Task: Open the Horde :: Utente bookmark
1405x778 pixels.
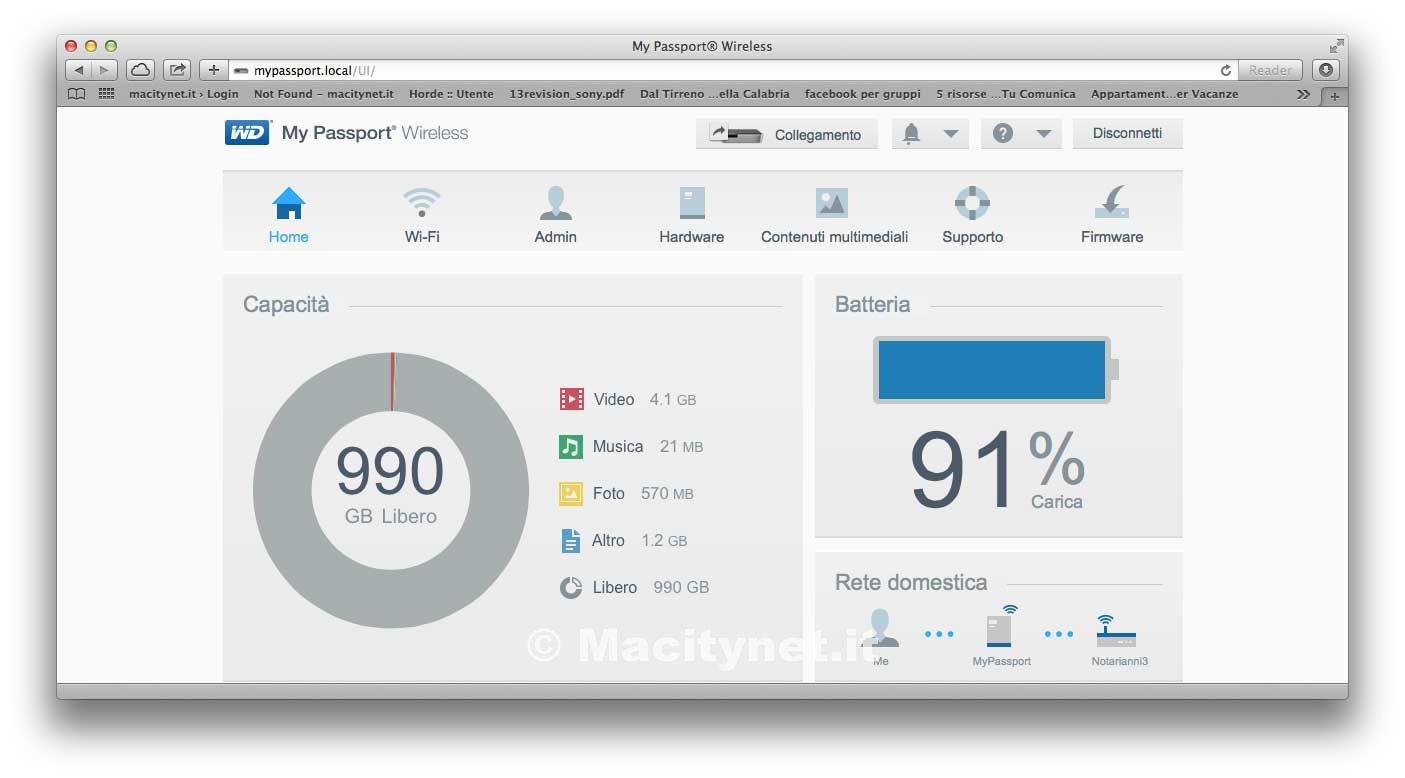Action: point(451,94)
